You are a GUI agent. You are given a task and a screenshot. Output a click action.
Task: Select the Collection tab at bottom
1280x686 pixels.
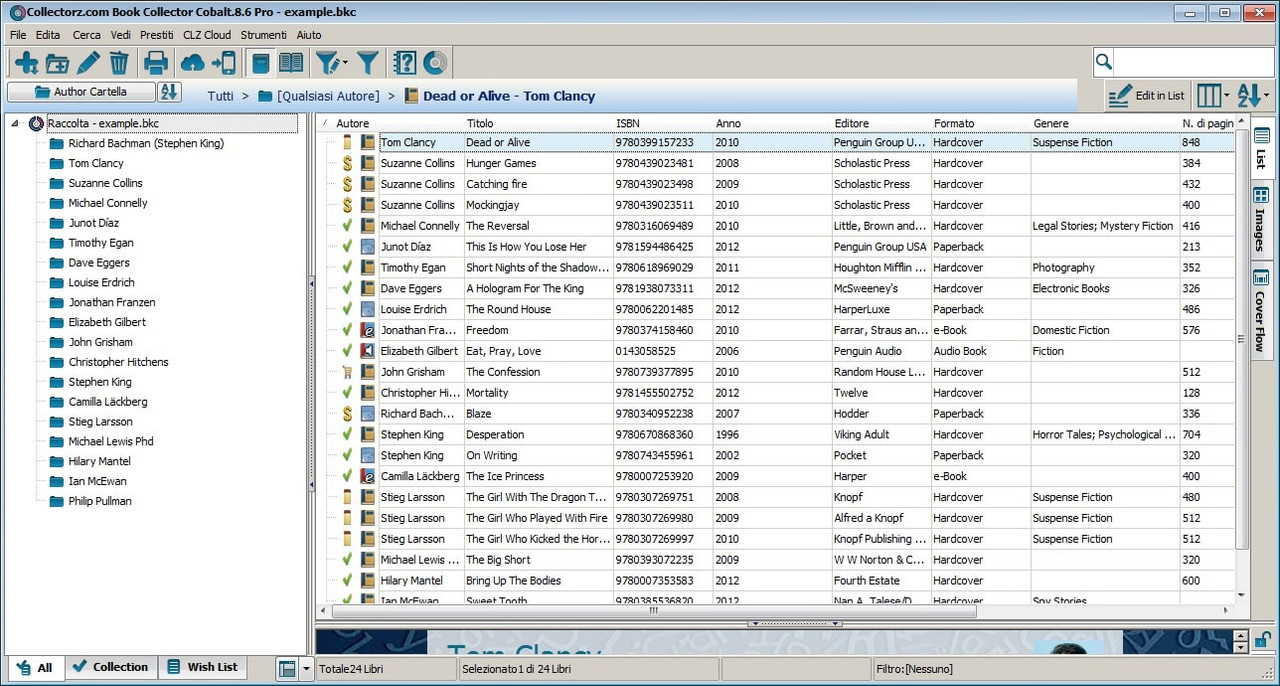click(x=110, y=667)
